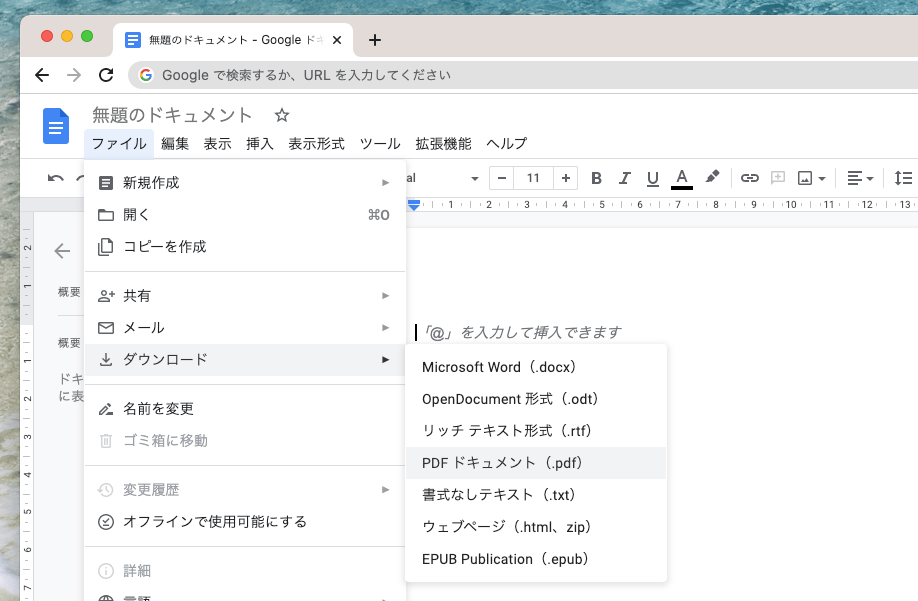Viewport: 918px width, 601px height.
Task: Download as OpenDocument 形式 (.odt)
Action: coord(536,399)
